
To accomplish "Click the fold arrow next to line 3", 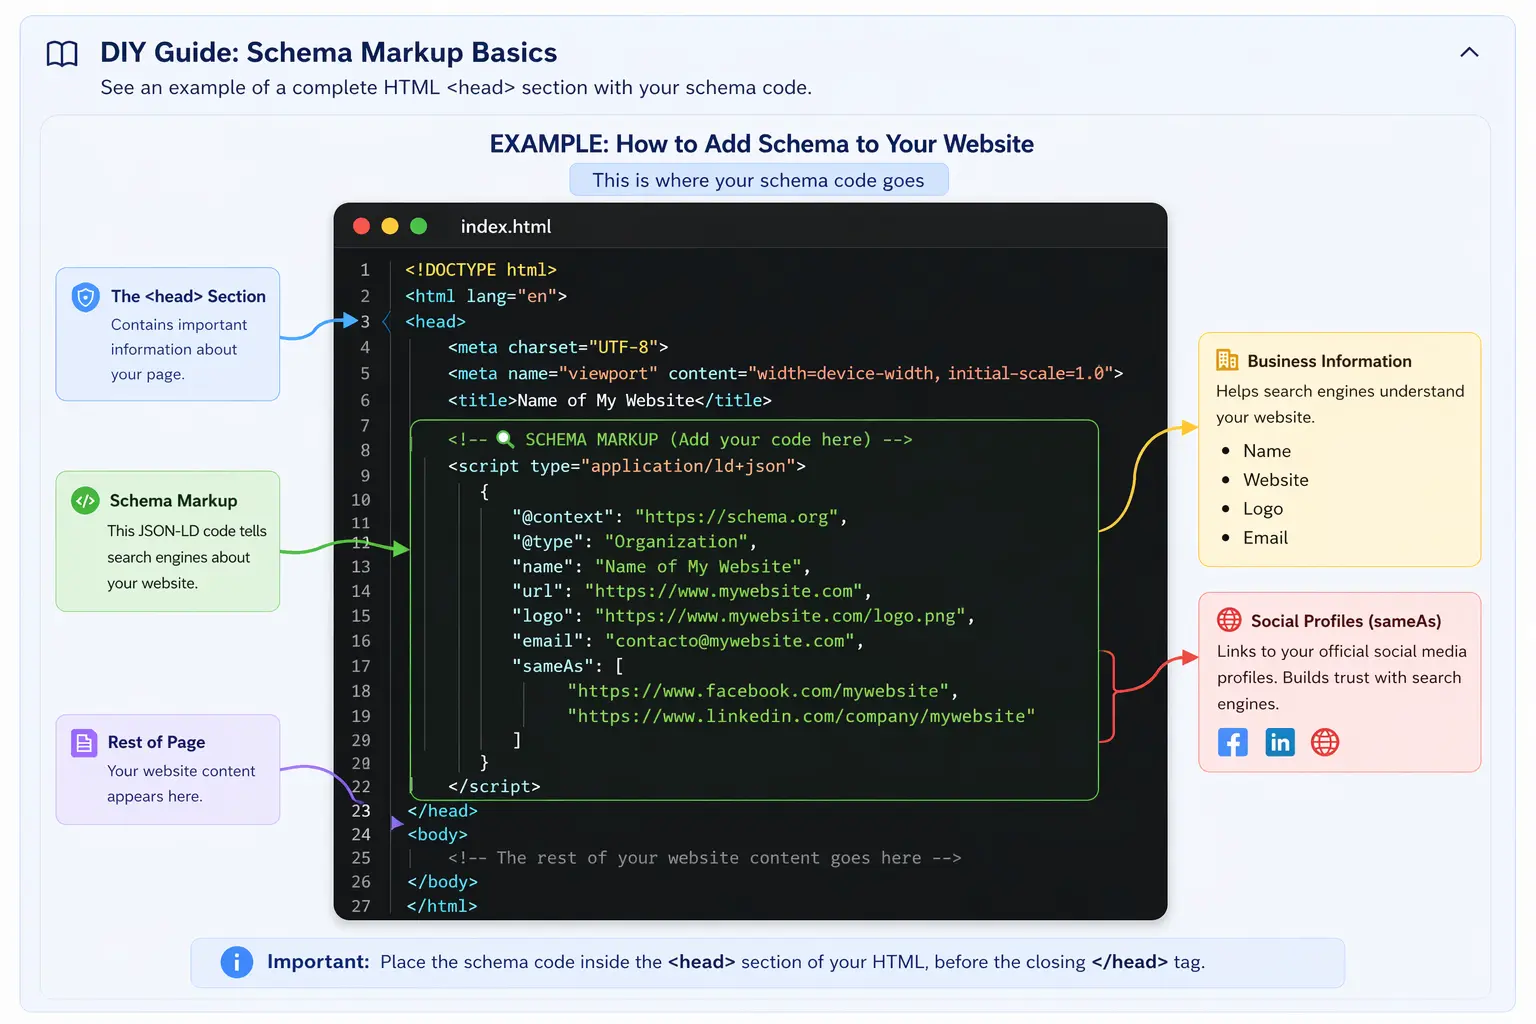I will (x=386, y=322).
